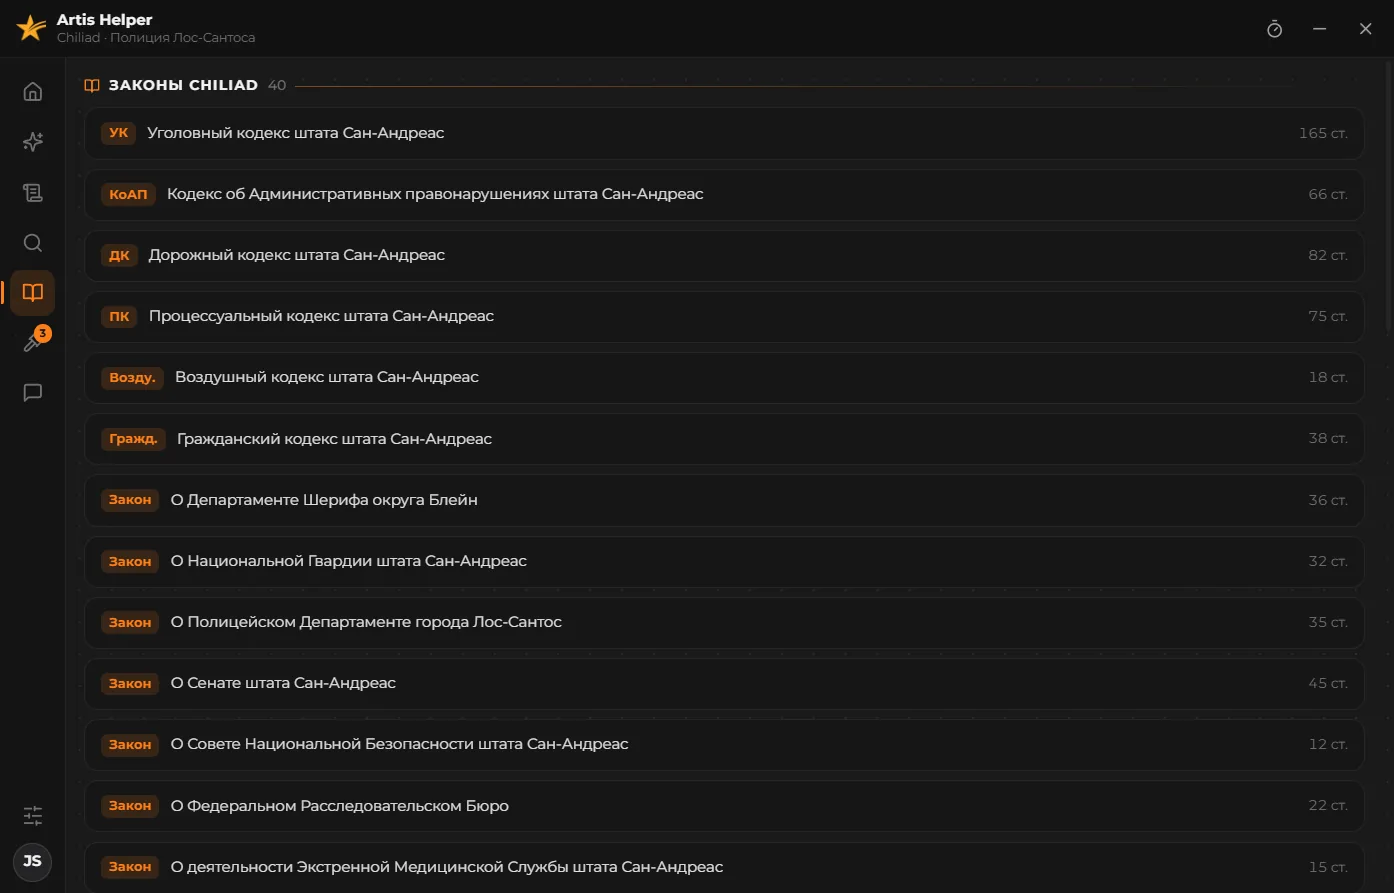Click the stopwatch timer icon in title bar
This screenshot has width=1394, height=893.
[x=1274, y=29]
